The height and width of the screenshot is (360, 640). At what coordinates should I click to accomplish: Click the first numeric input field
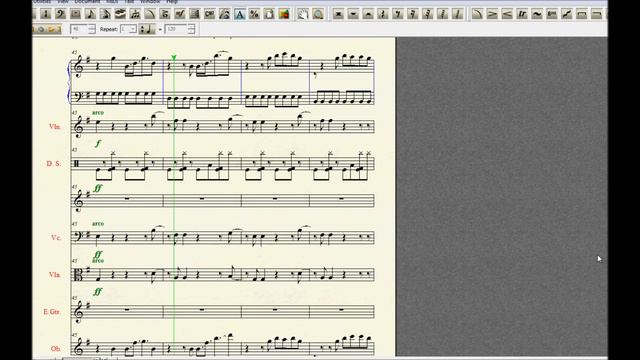(x=79, y=29)
